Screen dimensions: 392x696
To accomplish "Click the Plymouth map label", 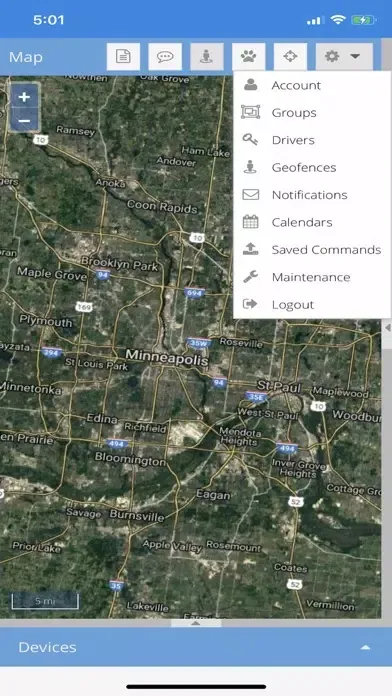I will pyautogui.click(x=46, y=320).
